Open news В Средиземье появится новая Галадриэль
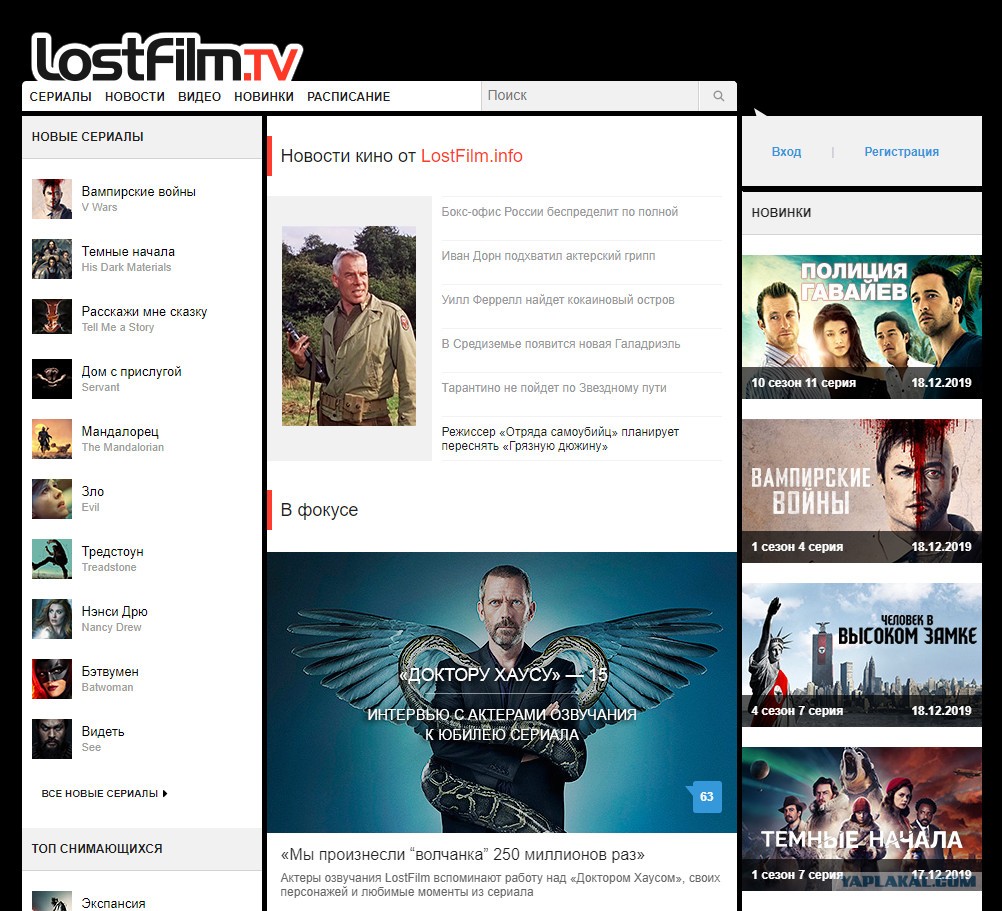The image size is (1002, 911). click(561, 344)
